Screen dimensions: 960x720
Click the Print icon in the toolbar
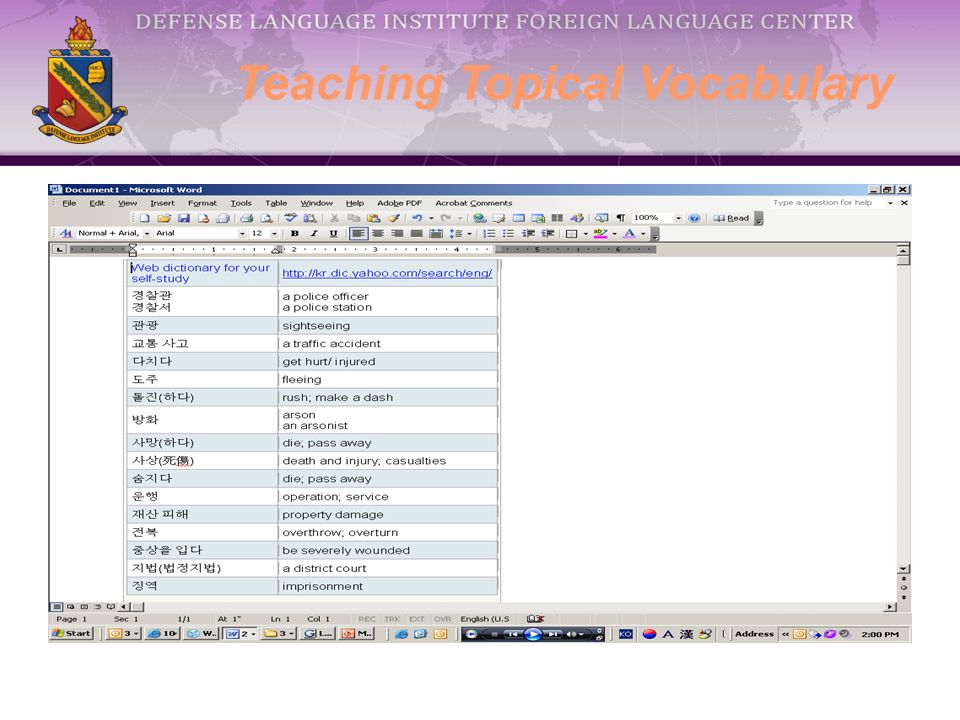[x=247, y=218]
